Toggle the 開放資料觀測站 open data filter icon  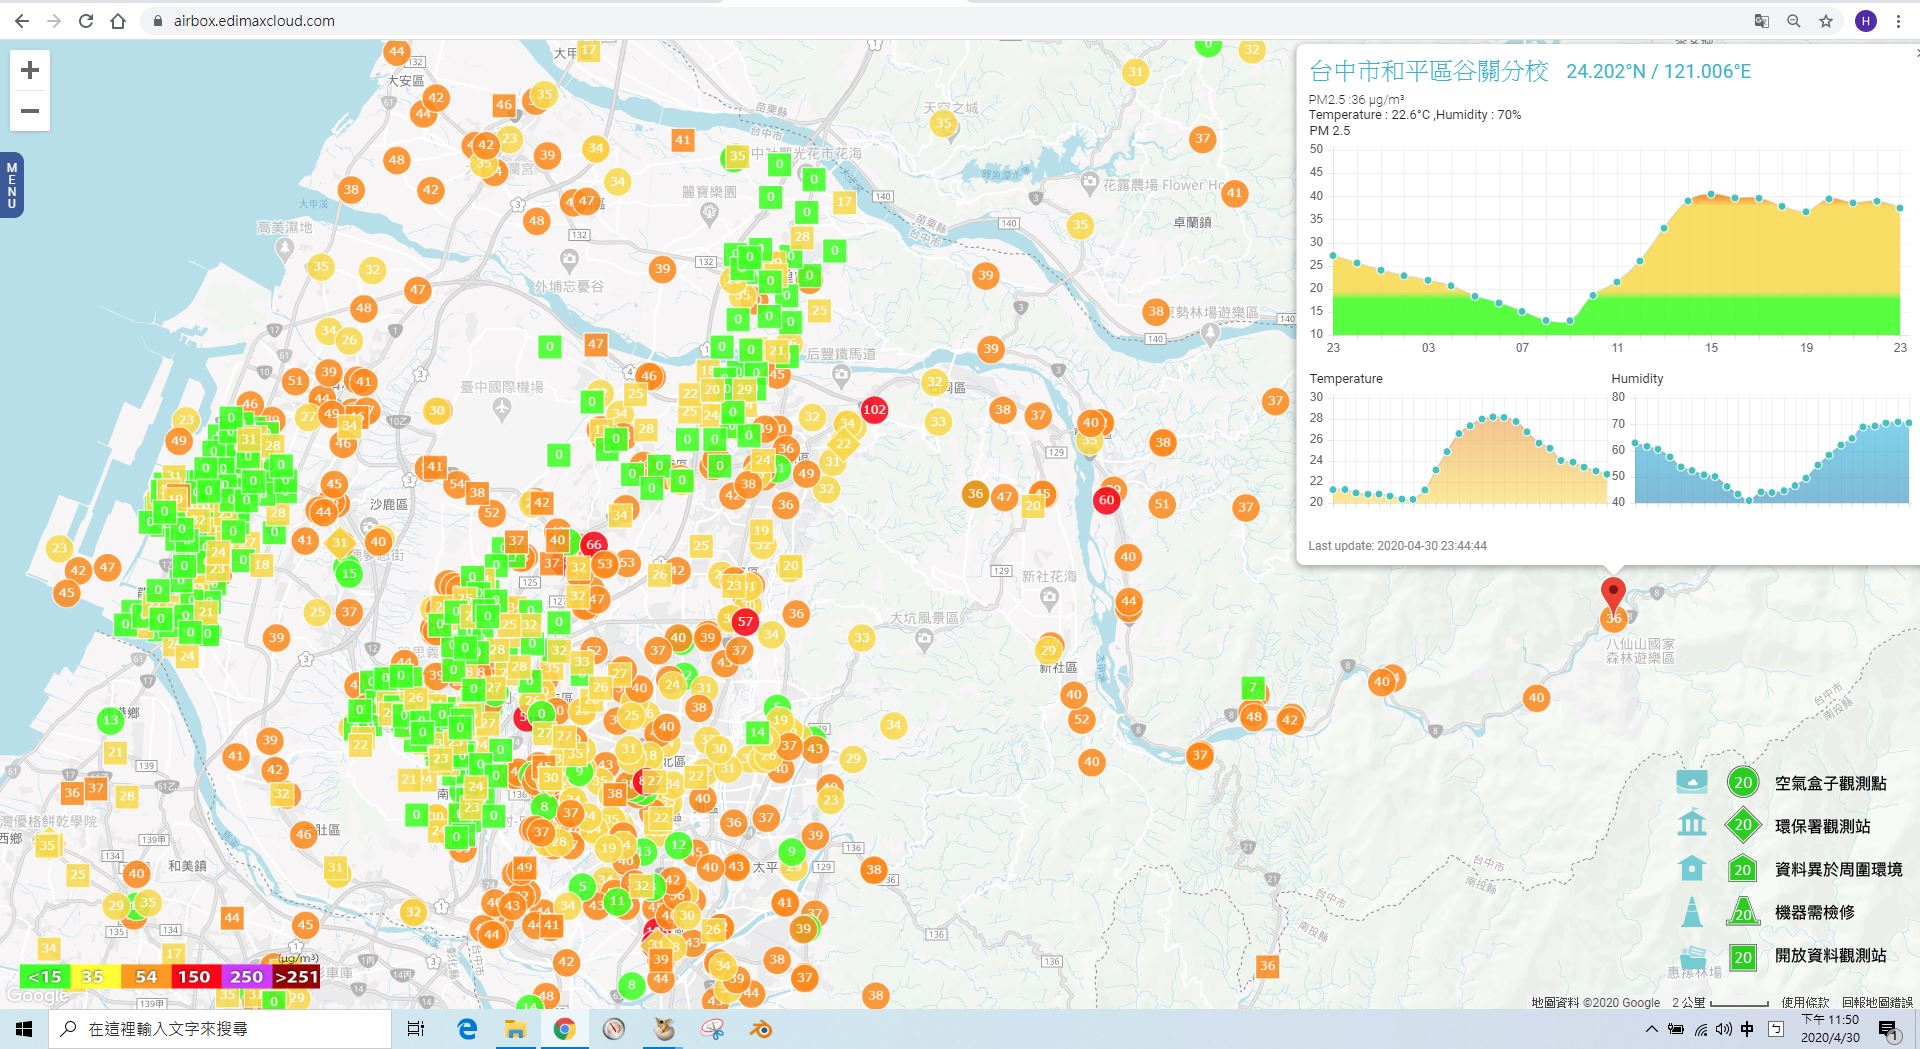(1693, 956)
